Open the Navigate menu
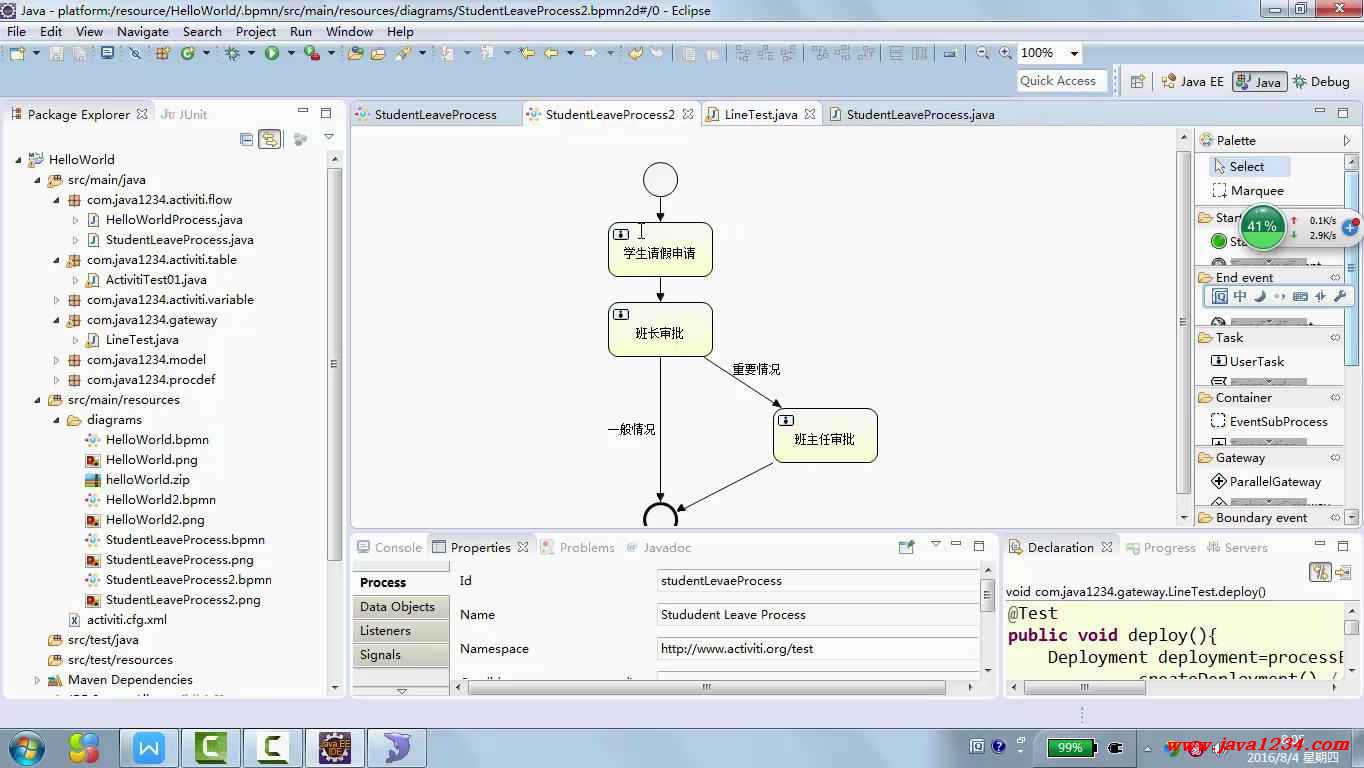 click(143, 31)
